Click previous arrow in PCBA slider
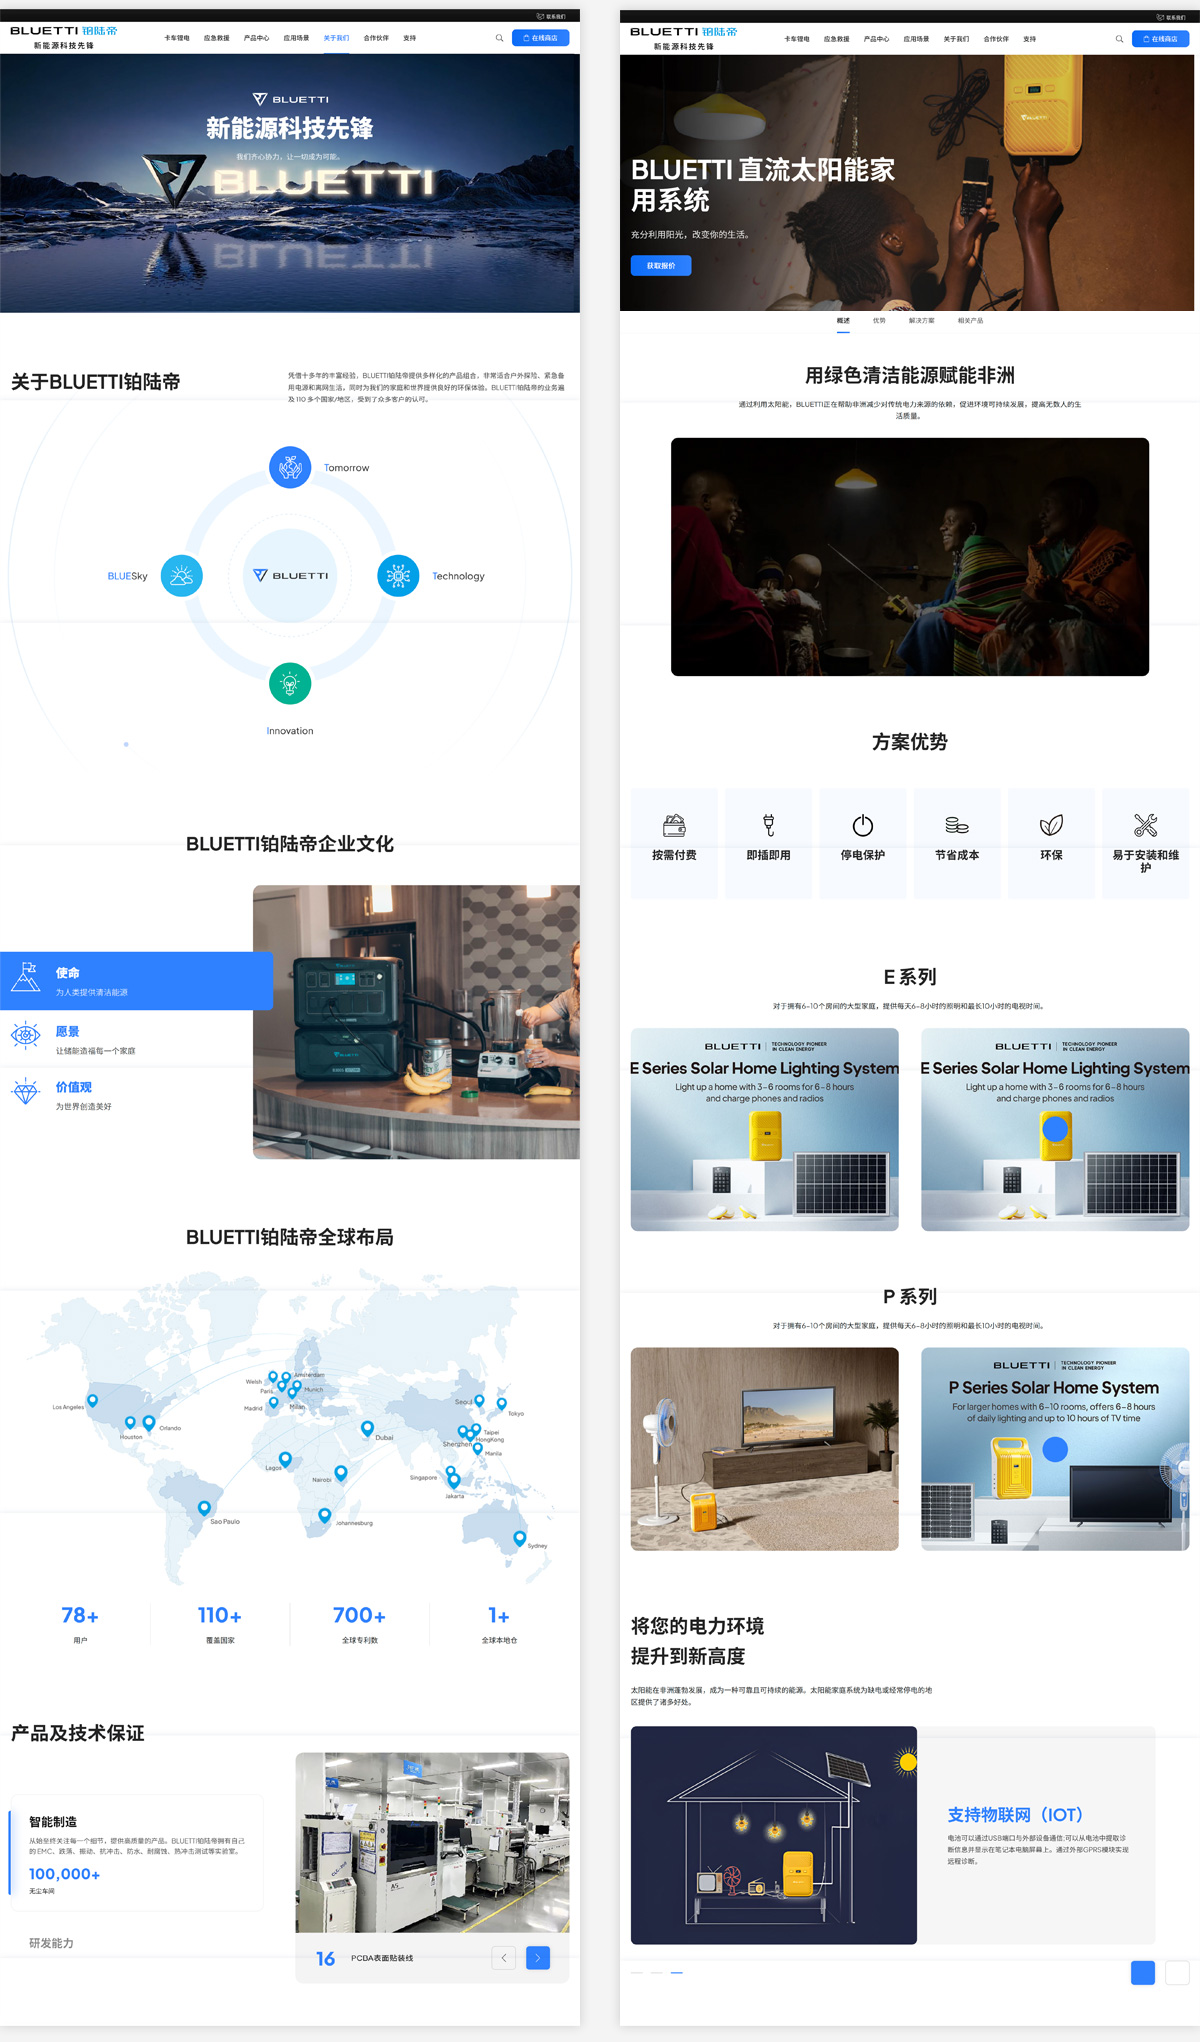 coord(504,1958)
